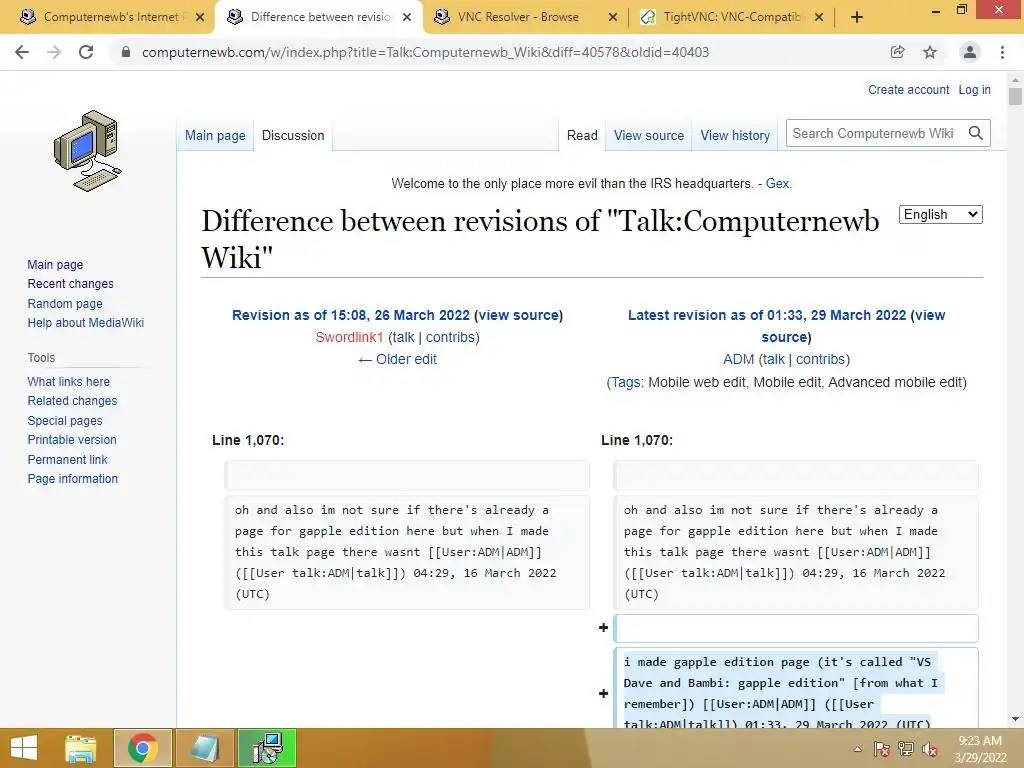Click the Gex link in the banner
The height and width of the screenshot is (768, 1024).
(x=777, y=184)
